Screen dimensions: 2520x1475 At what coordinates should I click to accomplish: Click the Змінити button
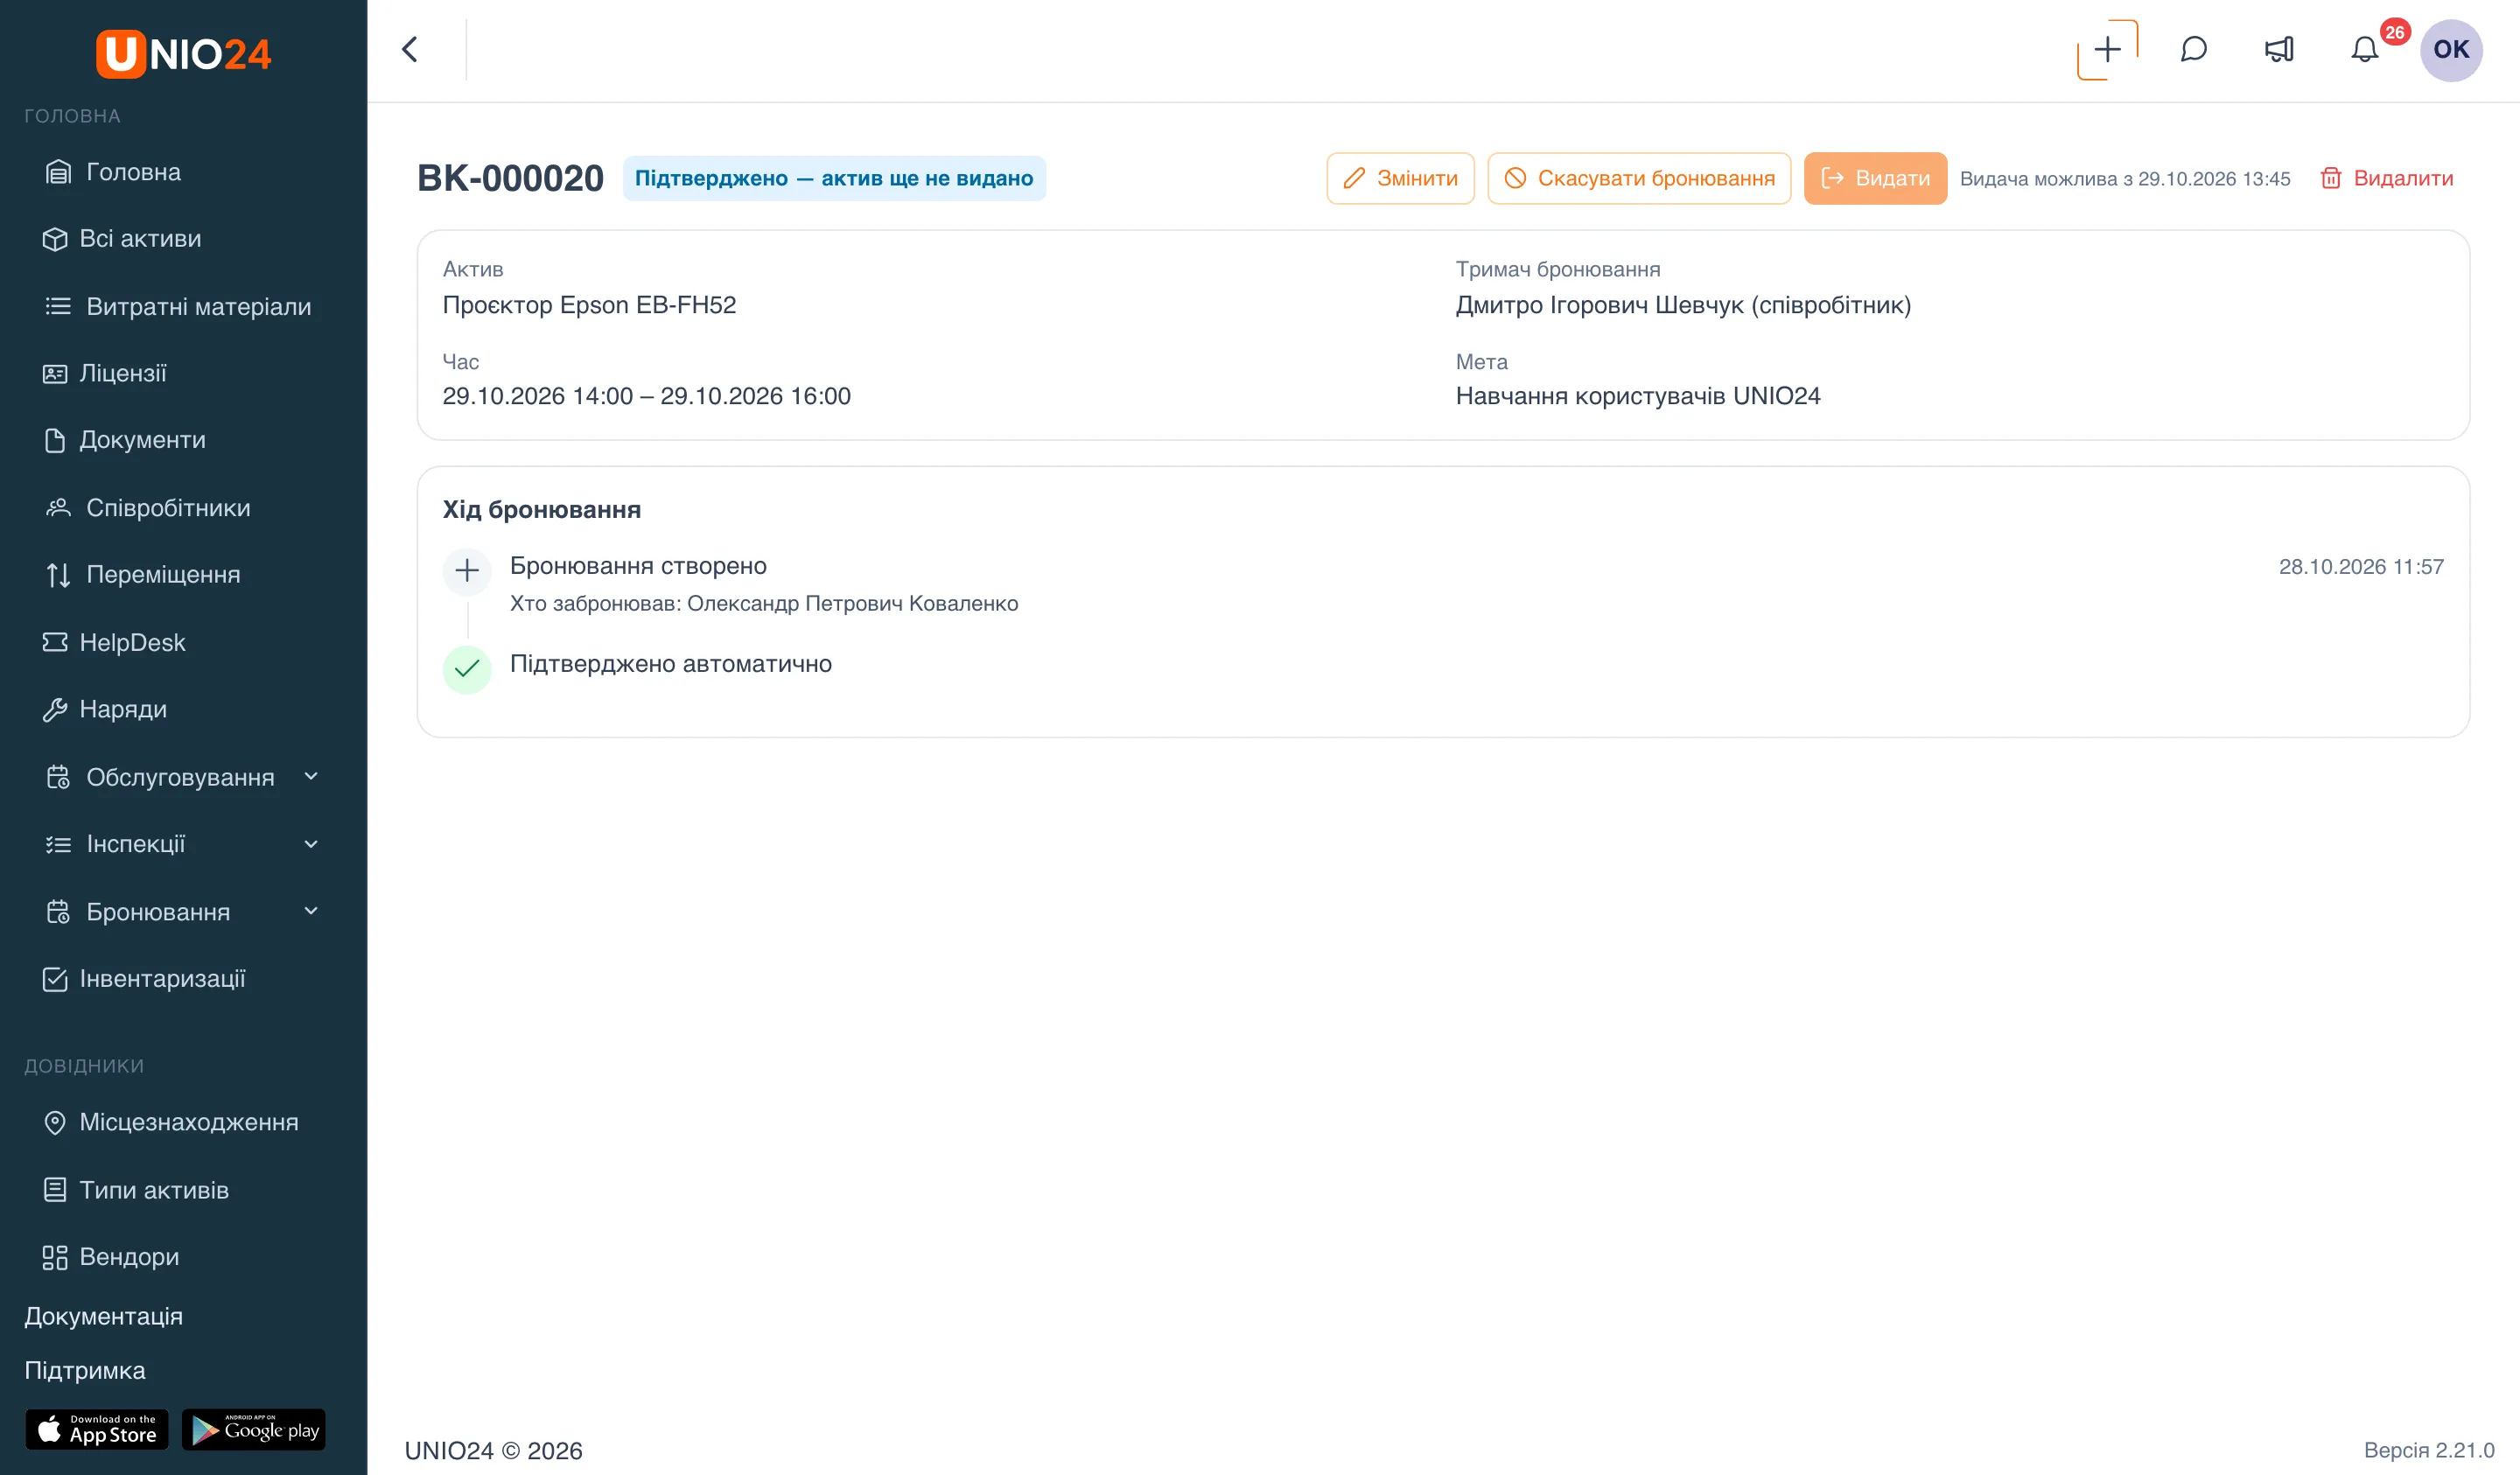(x=1400, y=178)
